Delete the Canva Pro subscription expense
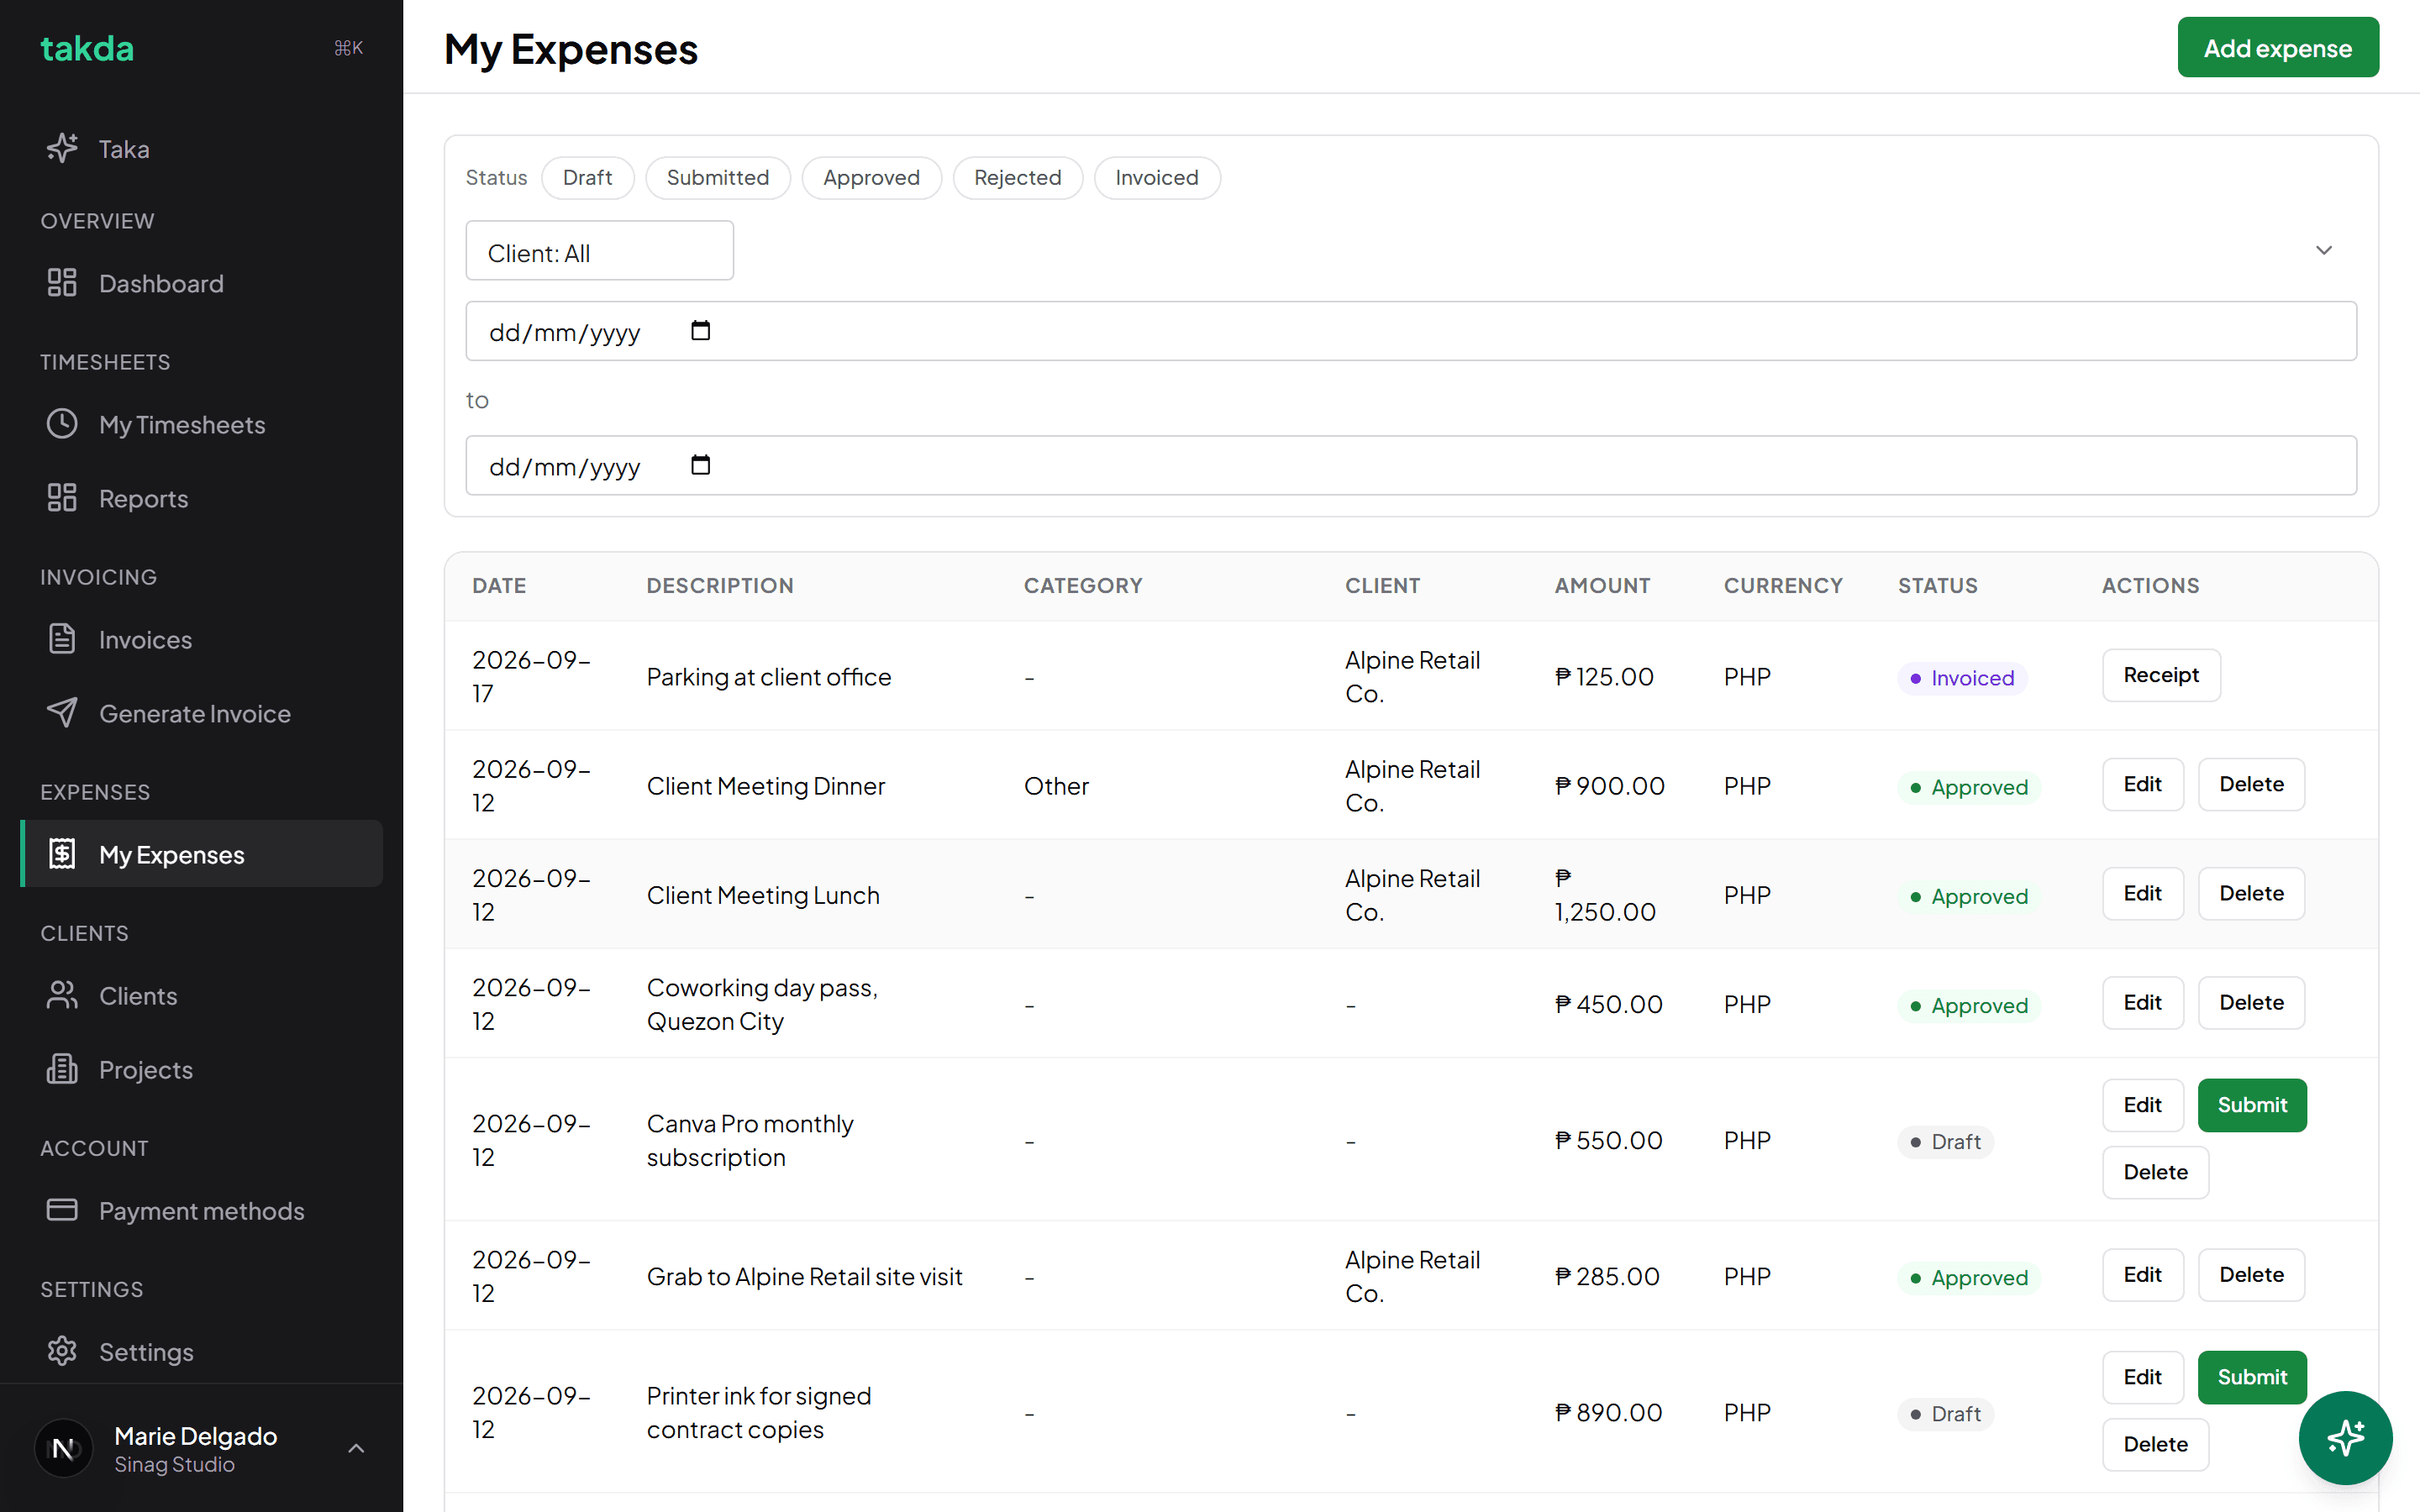The width and height of the screenshot is (2420, 1512). (x=2155, y=1172)
